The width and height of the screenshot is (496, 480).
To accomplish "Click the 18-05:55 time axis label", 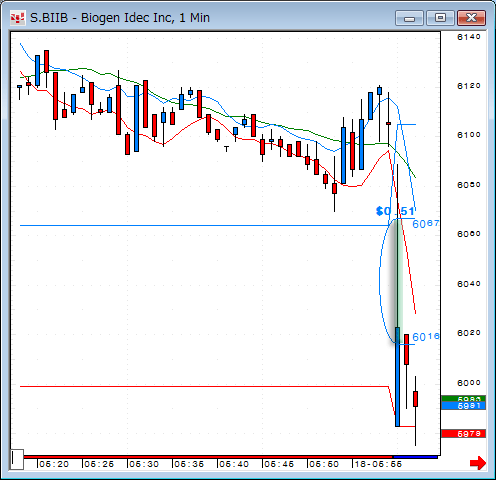I will 378,464.
